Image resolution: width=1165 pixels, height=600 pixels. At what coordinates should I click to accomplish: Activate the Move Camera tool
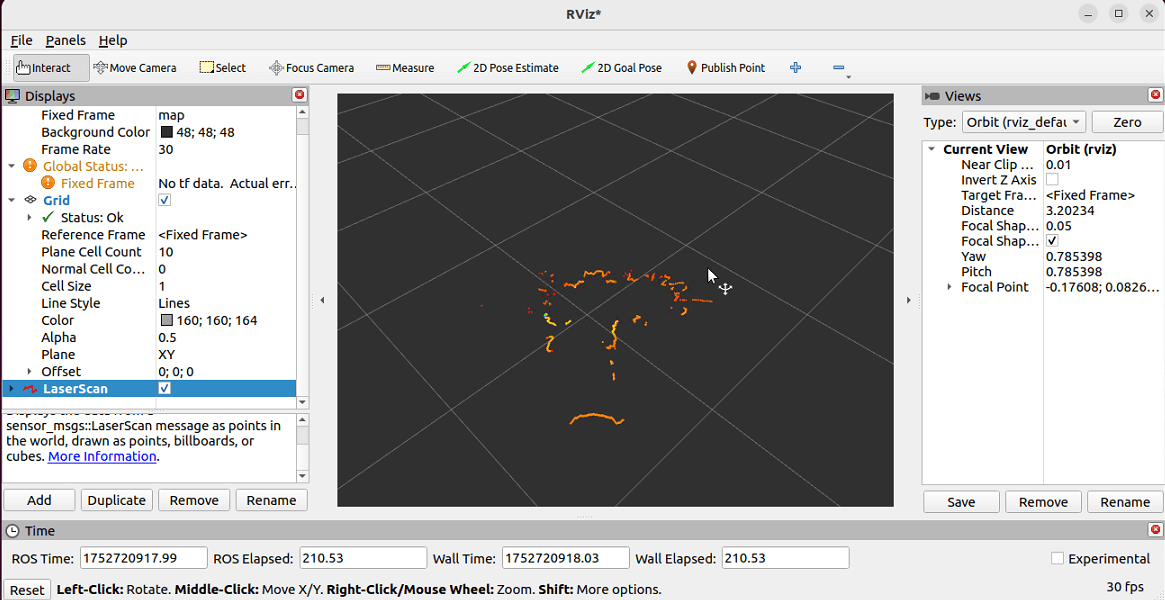pos(135,68)
